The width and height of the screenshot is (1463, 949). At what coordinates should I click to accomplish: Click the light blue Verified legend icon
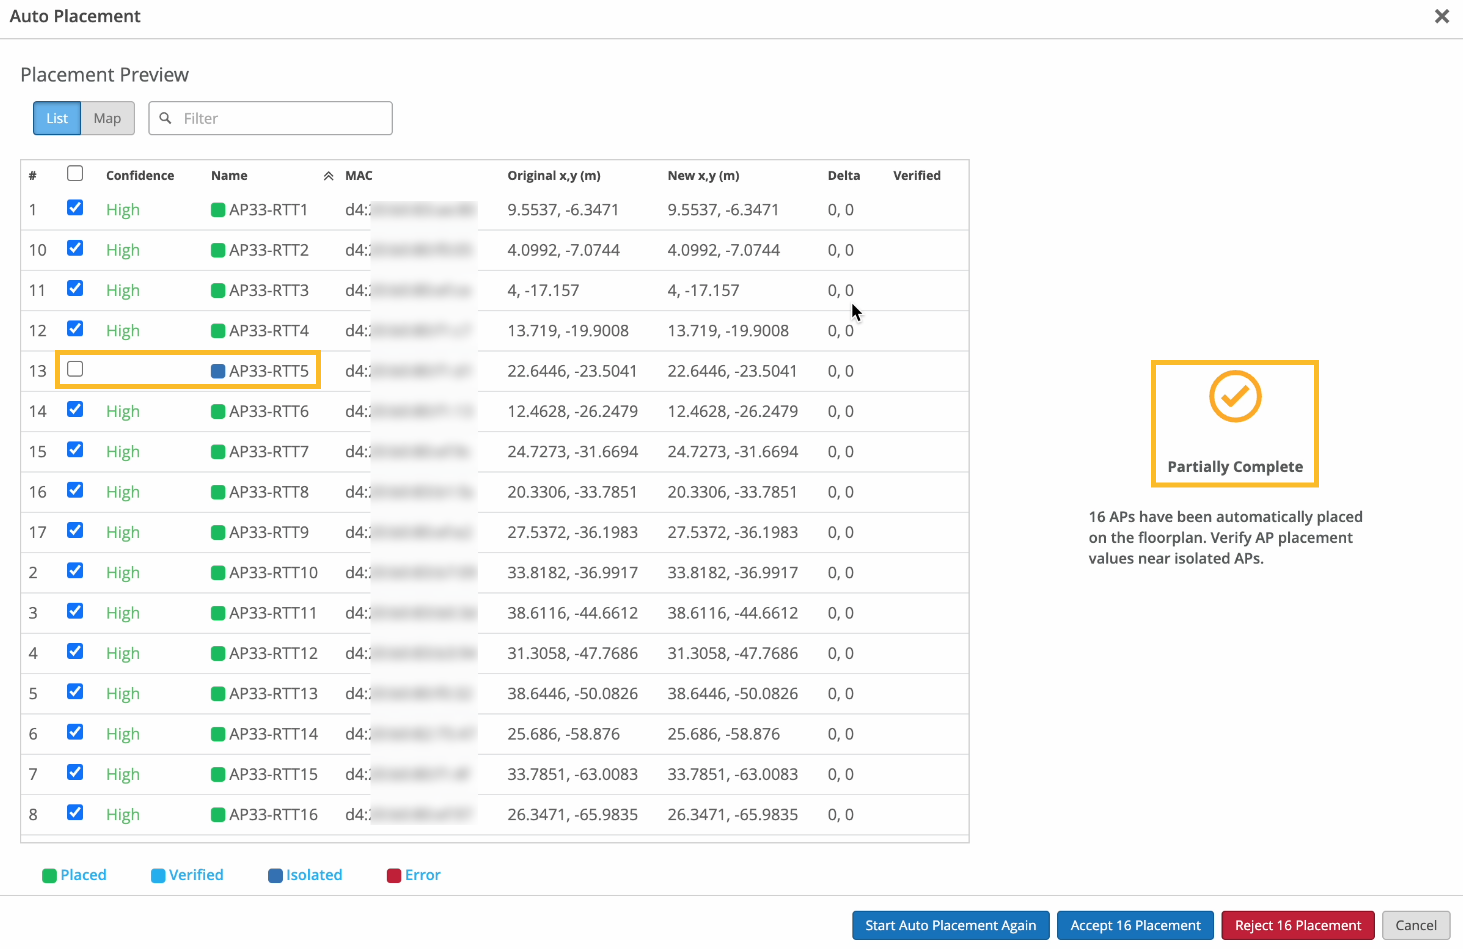pyautogui.click(x=158, y=876)
